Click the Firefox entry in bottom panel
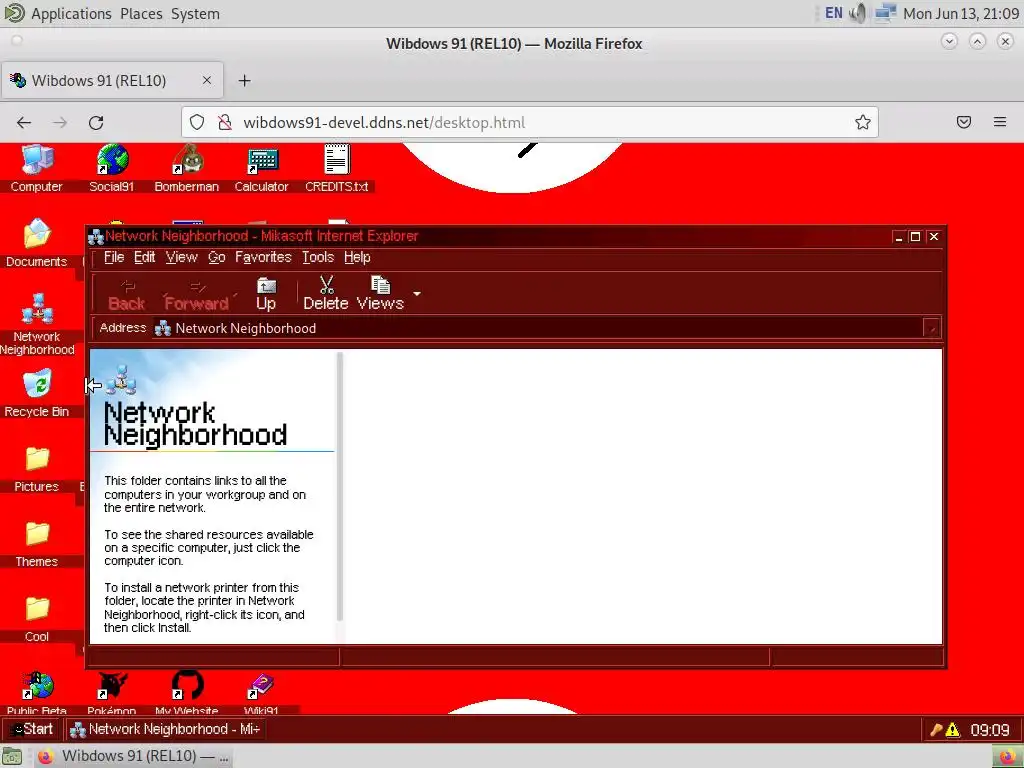The image size is (1024, 768). 133,756
